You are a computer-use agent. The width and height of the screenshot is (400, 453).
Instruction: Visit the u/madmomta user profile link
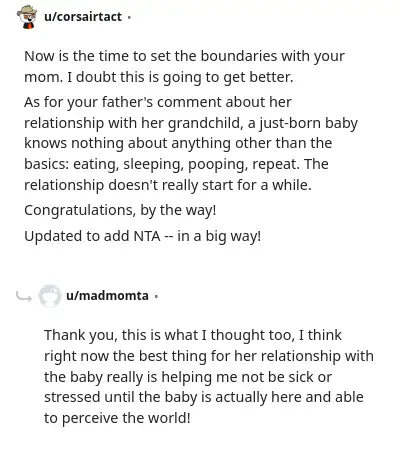point(107,296)
